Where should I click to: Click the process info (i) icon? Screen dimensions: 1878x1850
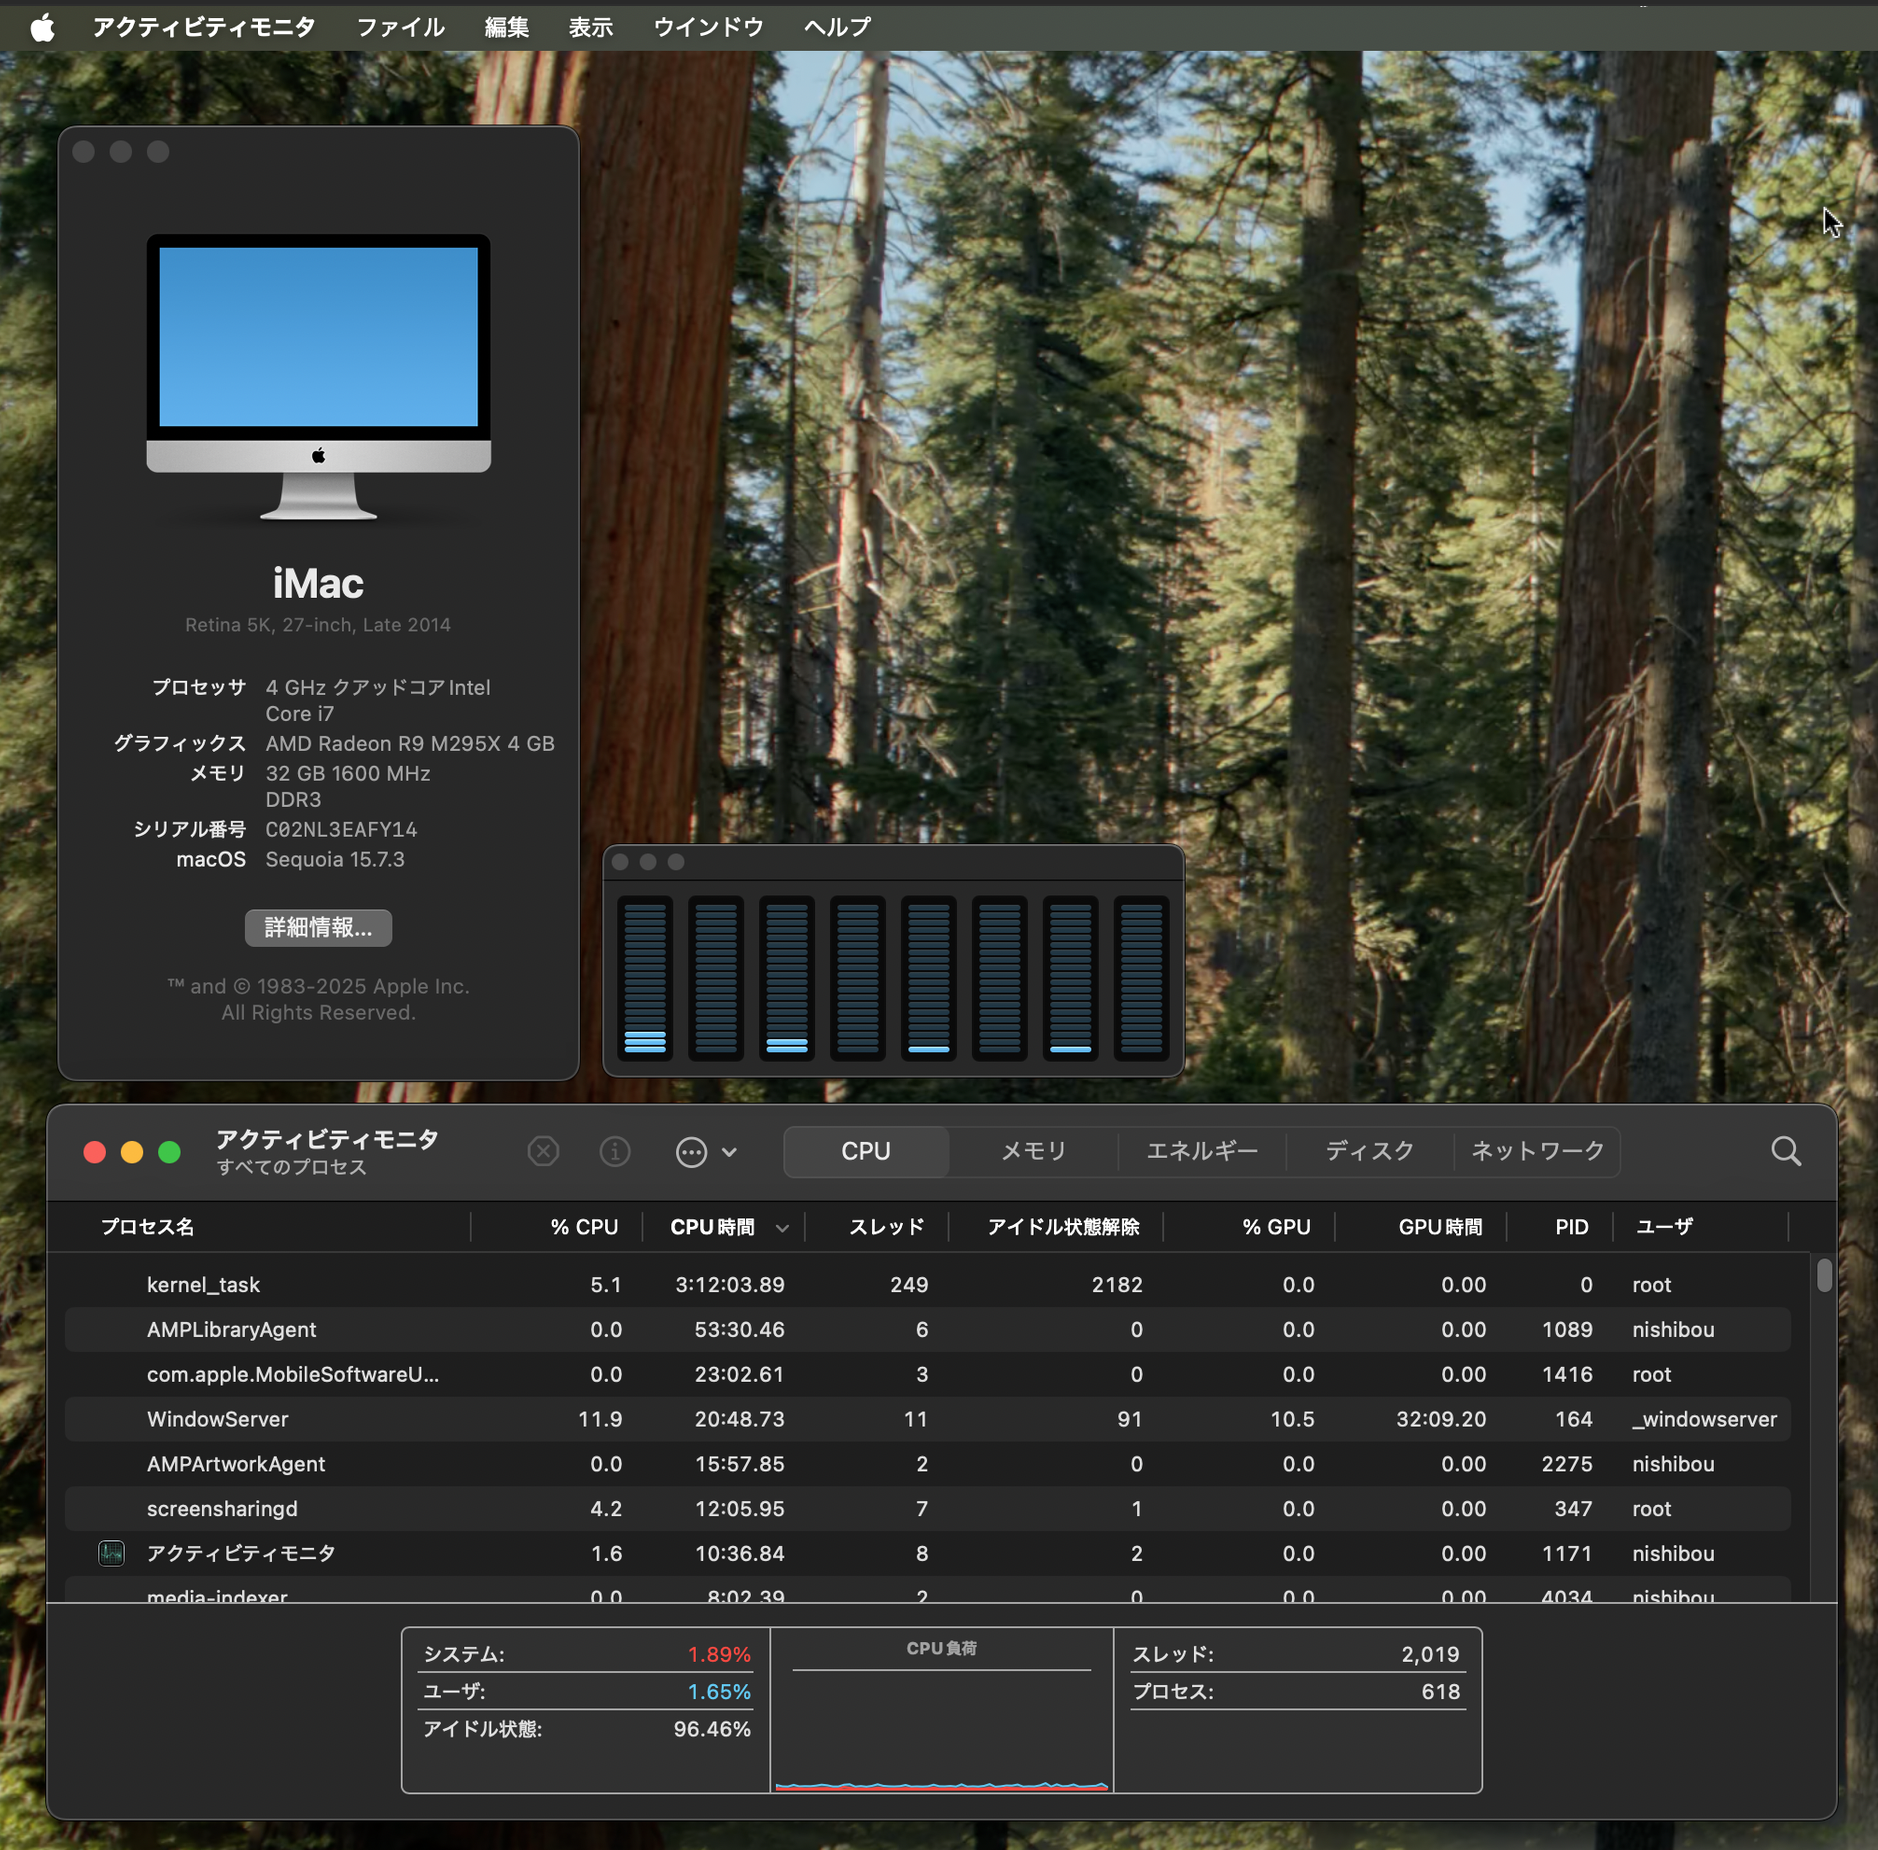pyautogui.click(x=614, y=1151)
